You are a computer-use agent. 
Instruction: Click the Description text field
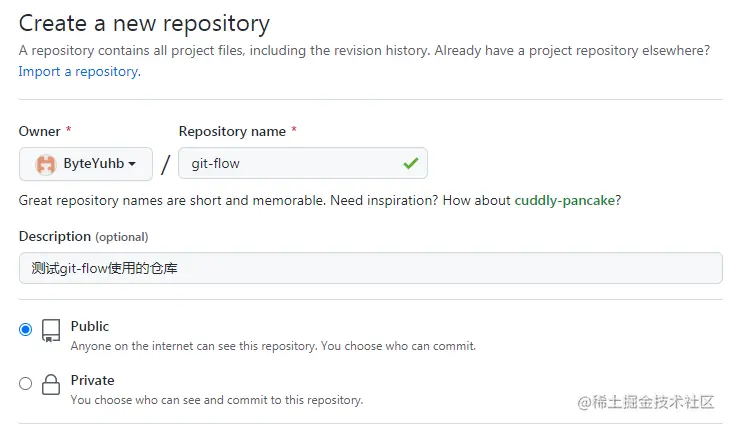(370, 268)
